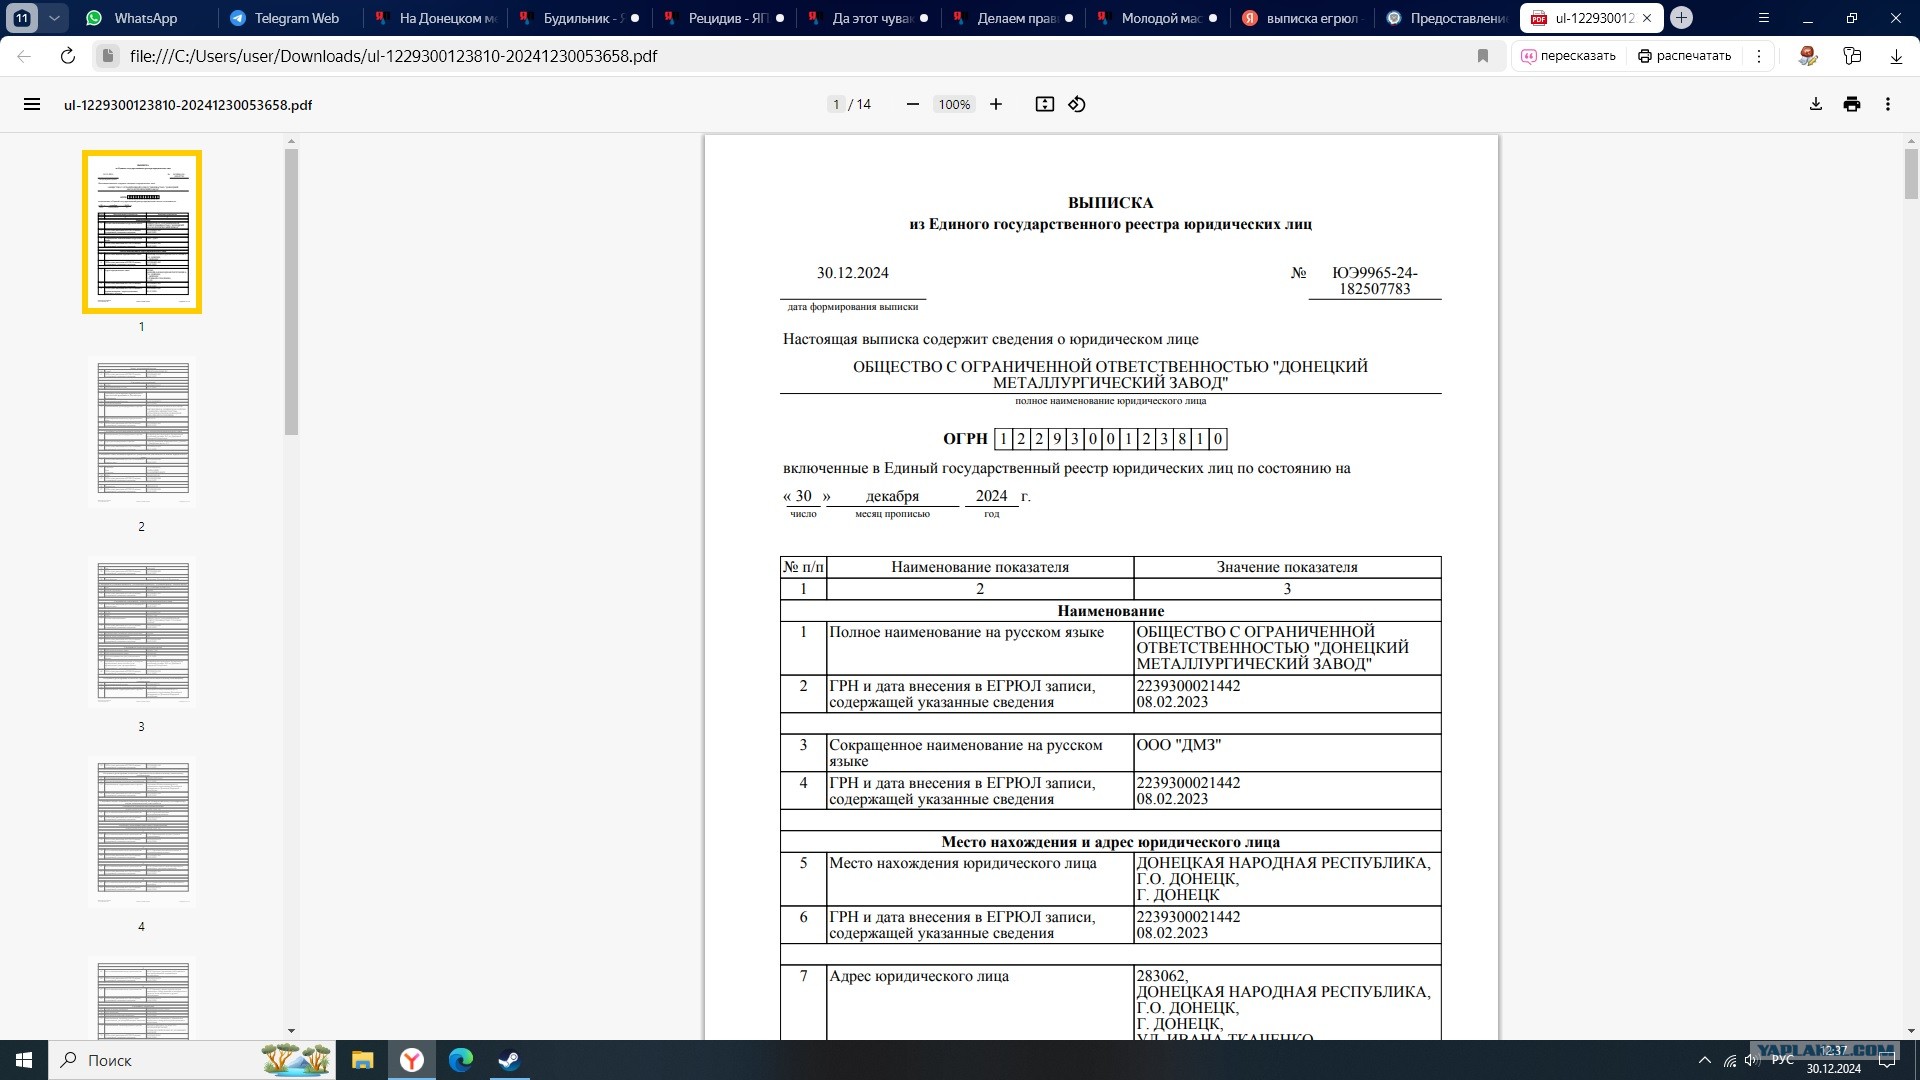
Task: Click the "распечатать" button
Action: tap(1684, 56)
